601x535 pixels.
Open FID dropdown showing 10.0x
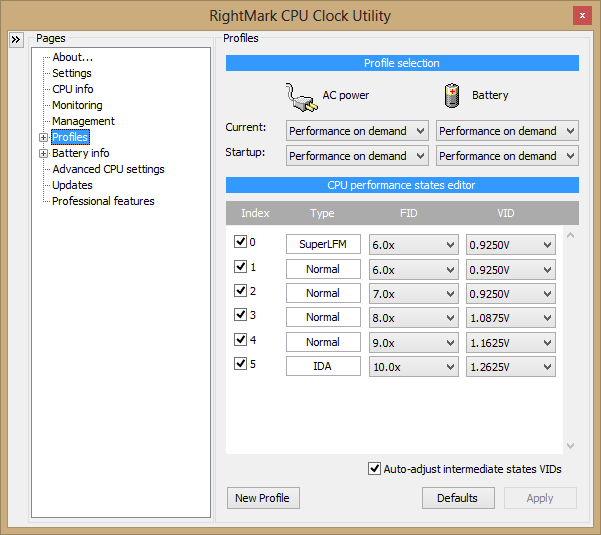click(414, 367)
